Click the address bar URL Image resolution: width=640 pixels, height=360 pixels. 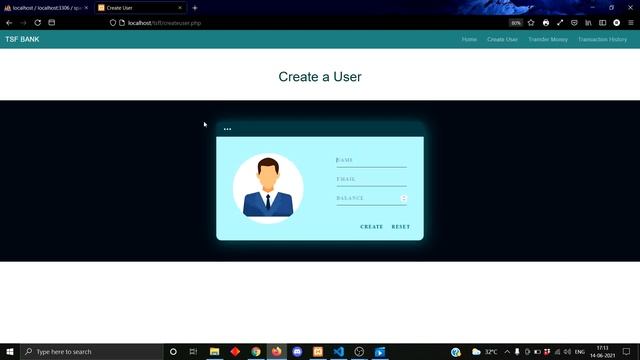(164, 23)
